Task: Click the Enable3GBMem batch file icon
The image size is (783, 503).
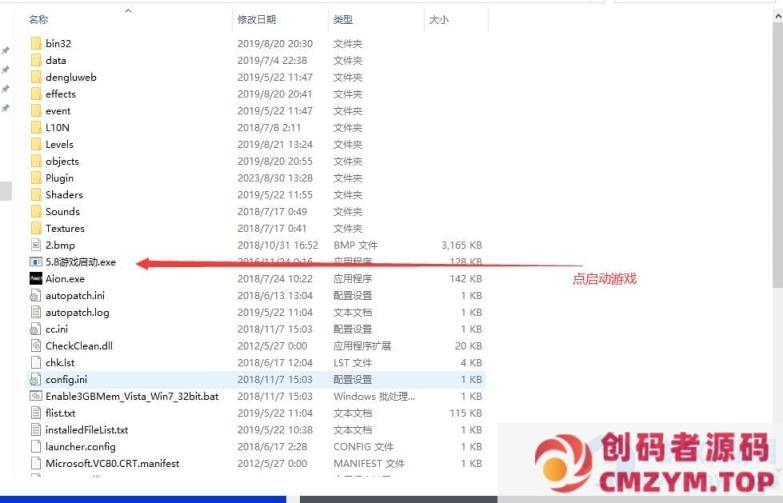Action: (x=36, y=396)
